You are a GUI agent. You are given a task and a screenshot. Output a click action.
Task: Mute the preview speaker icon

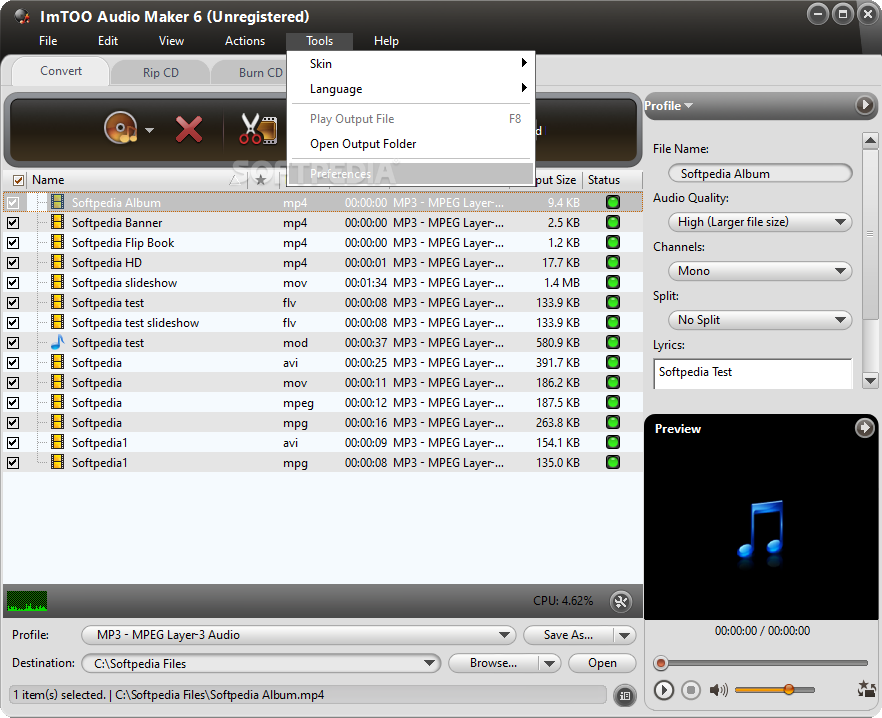[718, 690]
